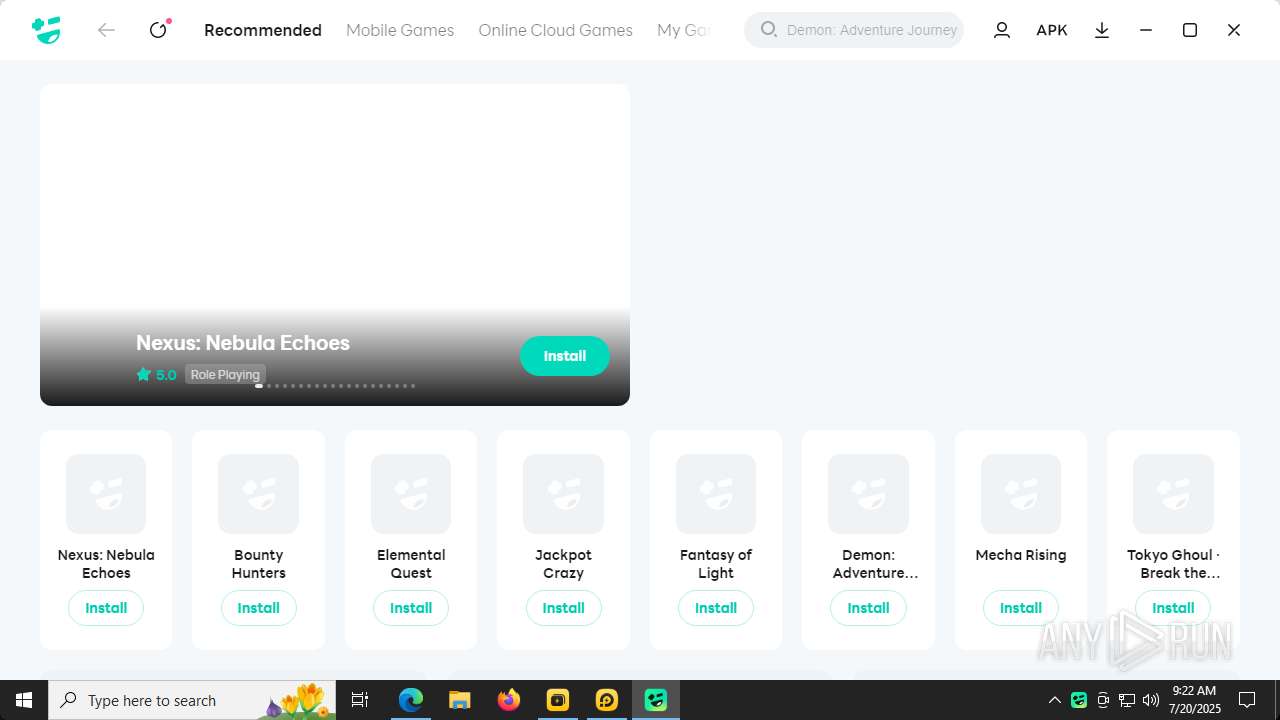Click the Role Playing tag on banner
The width and height of the screenshot is (1280, 720).
(x=225, y=375)
